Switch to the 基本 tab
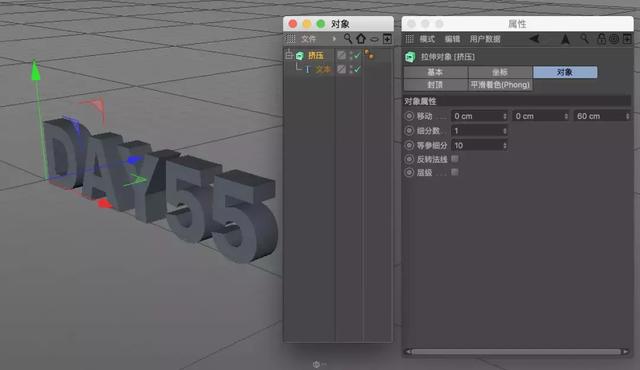 point(435,72)
